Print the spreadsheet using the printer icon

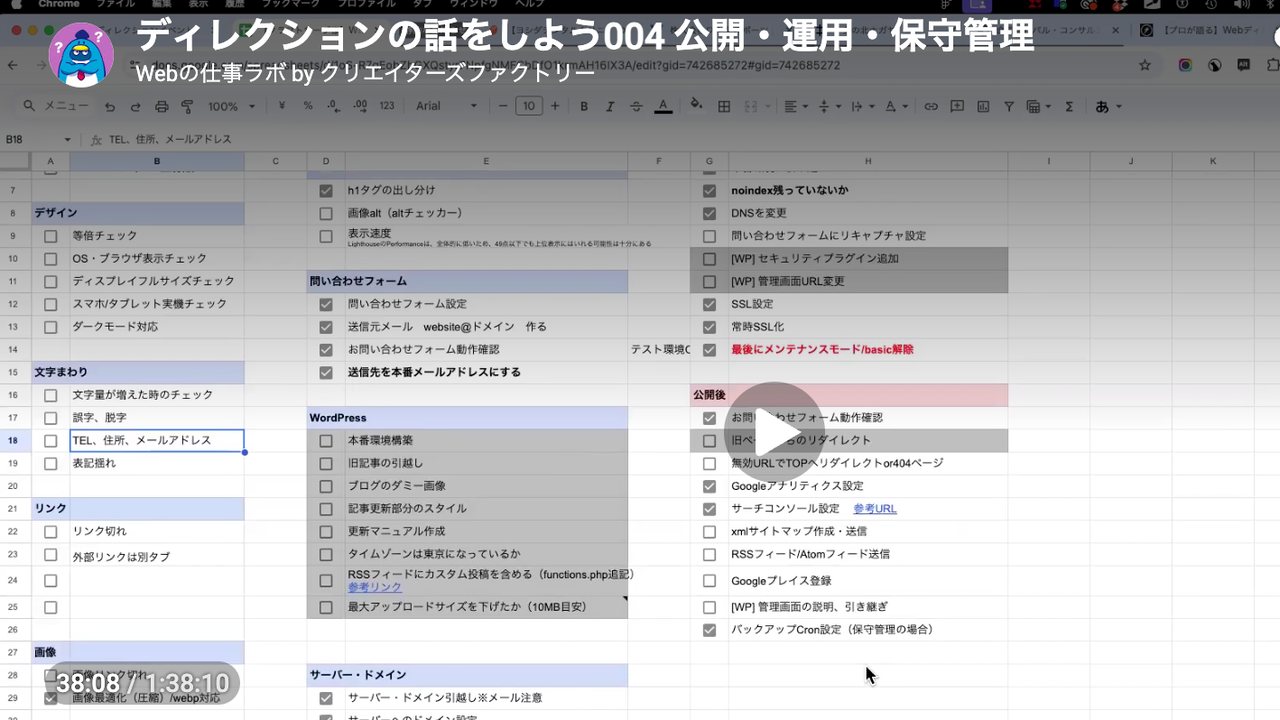point(161,106)
